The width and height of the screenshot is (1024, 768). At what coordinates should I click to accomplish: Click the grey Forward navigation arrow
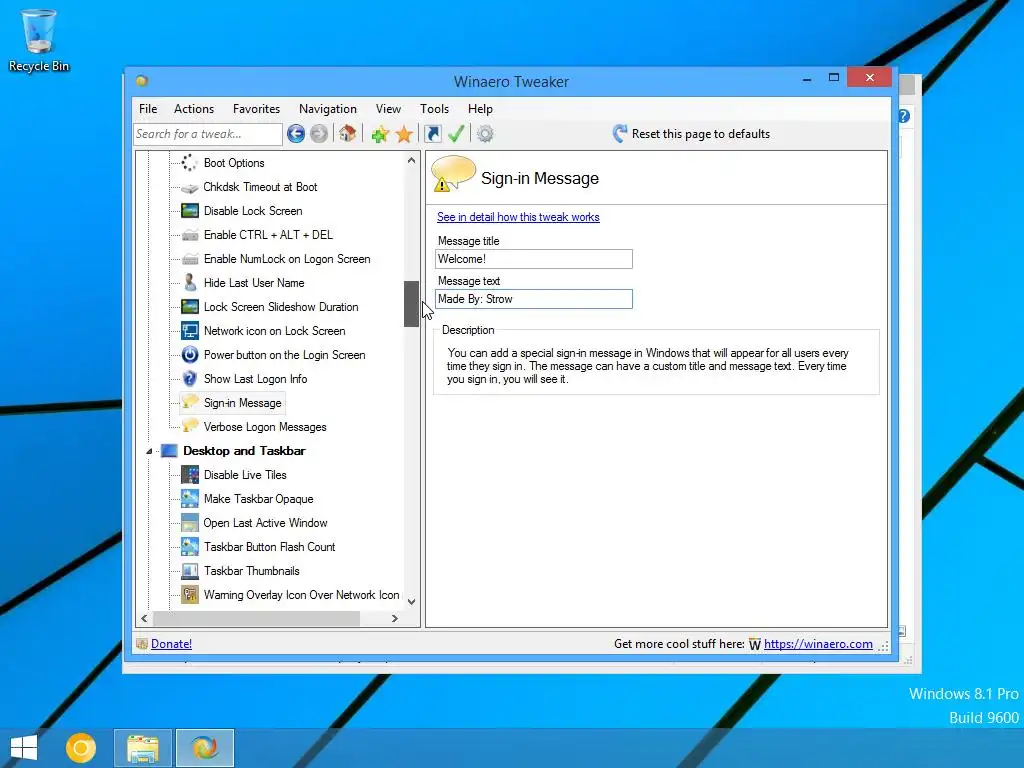(x=319, y=134)
